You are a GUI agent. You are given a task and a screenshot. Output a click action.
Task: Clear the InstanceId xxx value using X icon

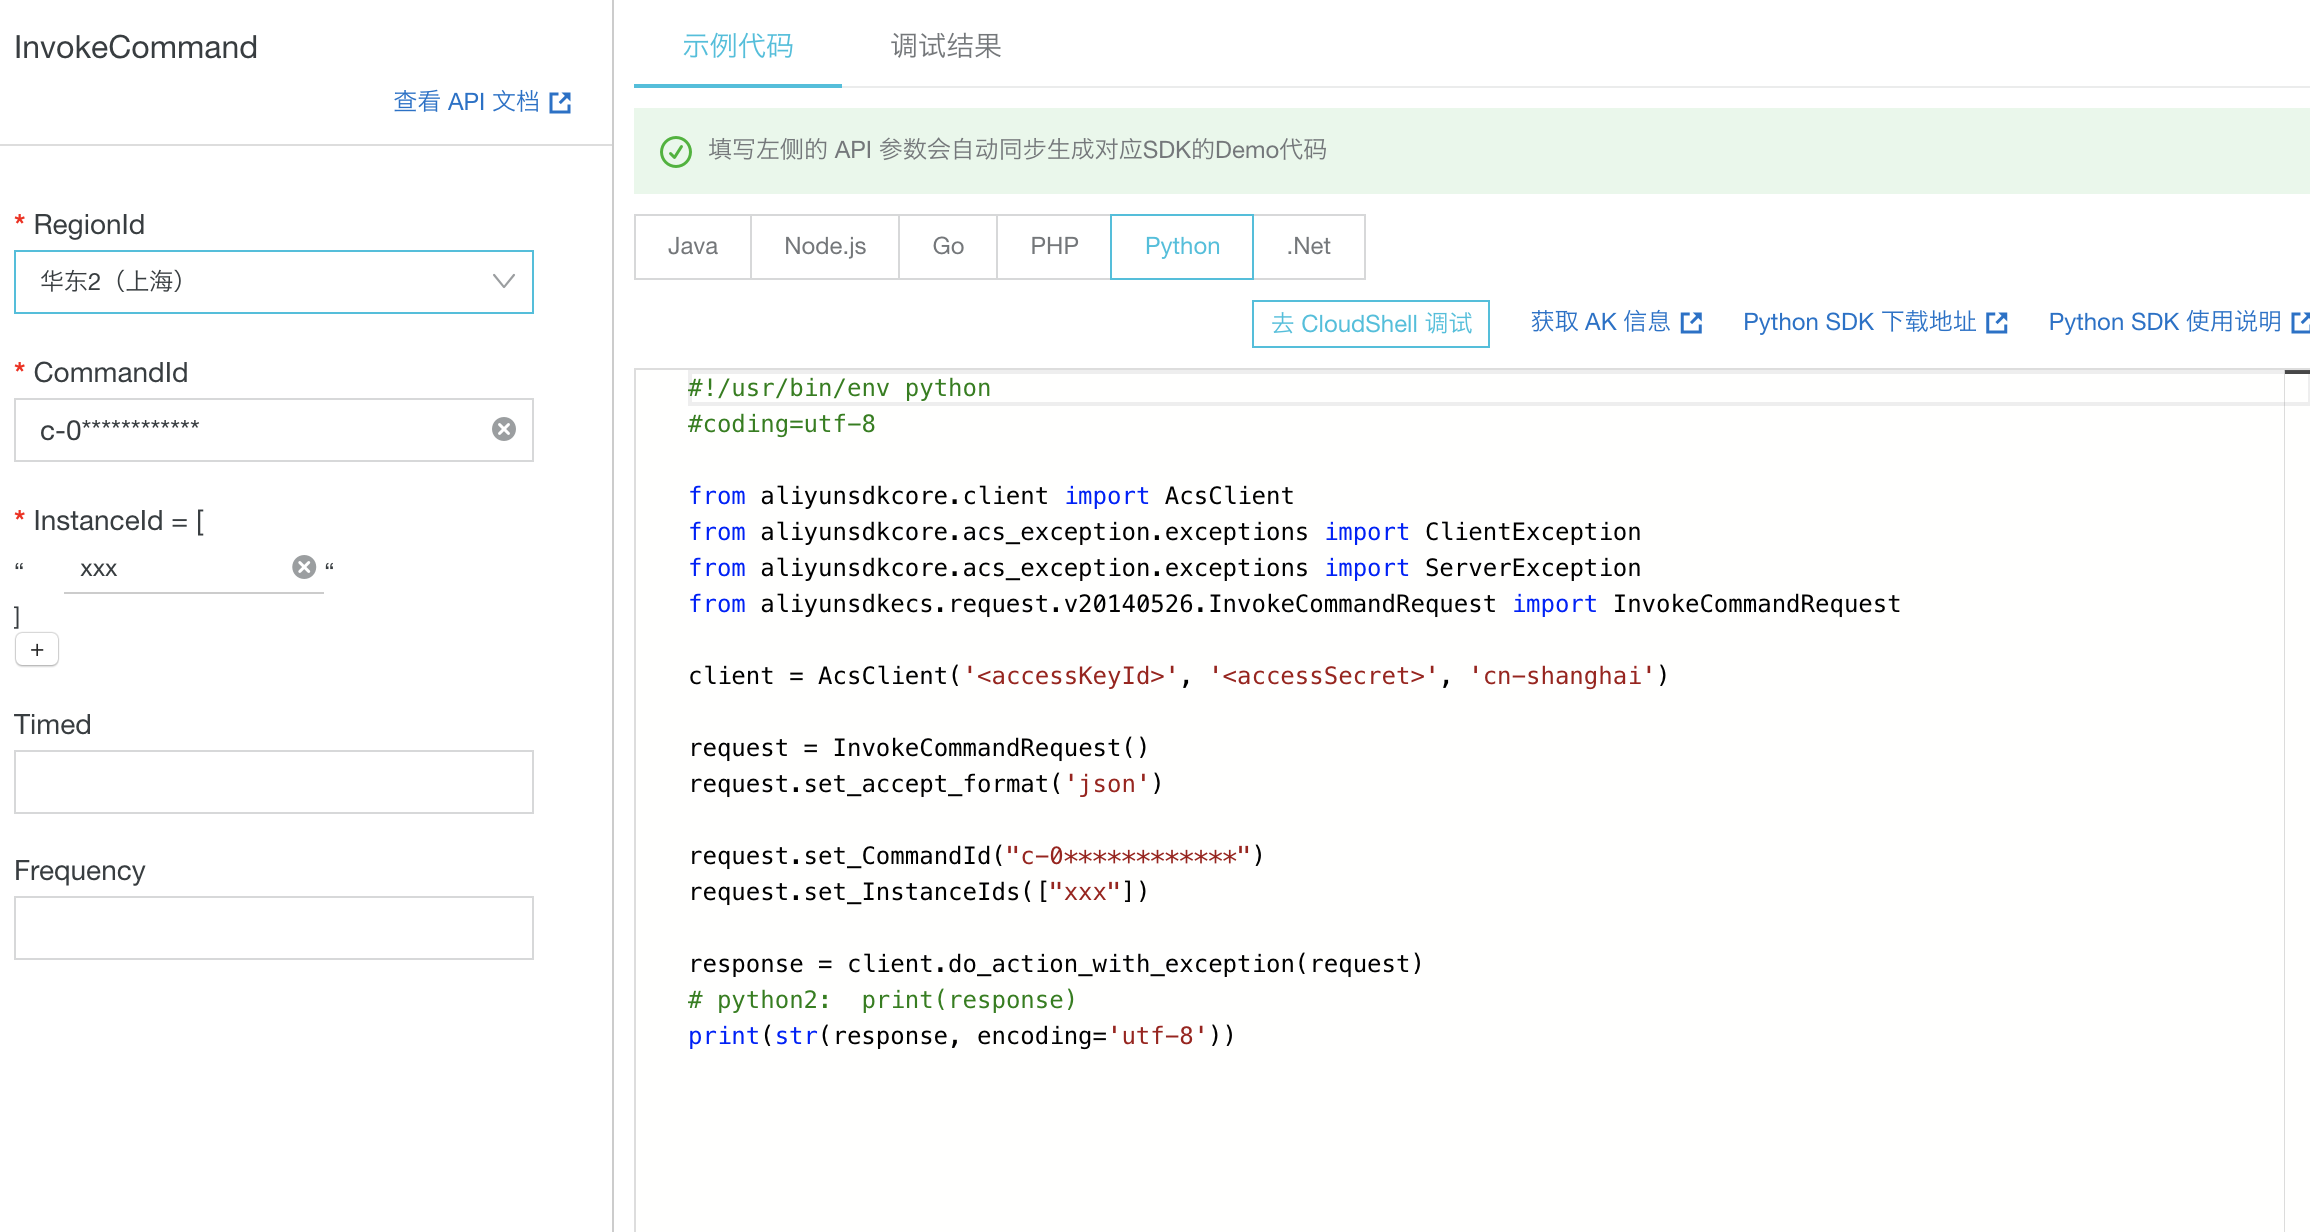coord(304,567)
